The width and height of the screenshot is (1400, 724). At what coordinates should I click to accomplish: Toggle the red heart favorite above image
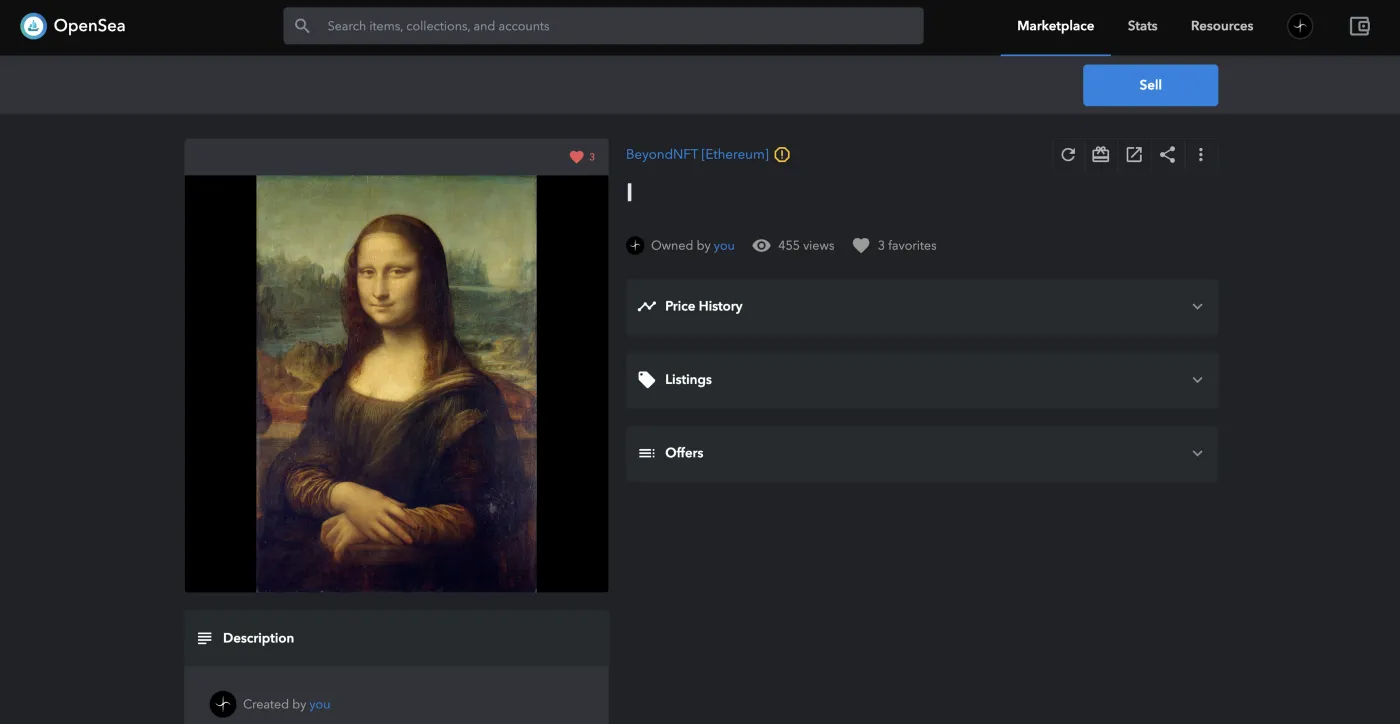click(576, 157)
